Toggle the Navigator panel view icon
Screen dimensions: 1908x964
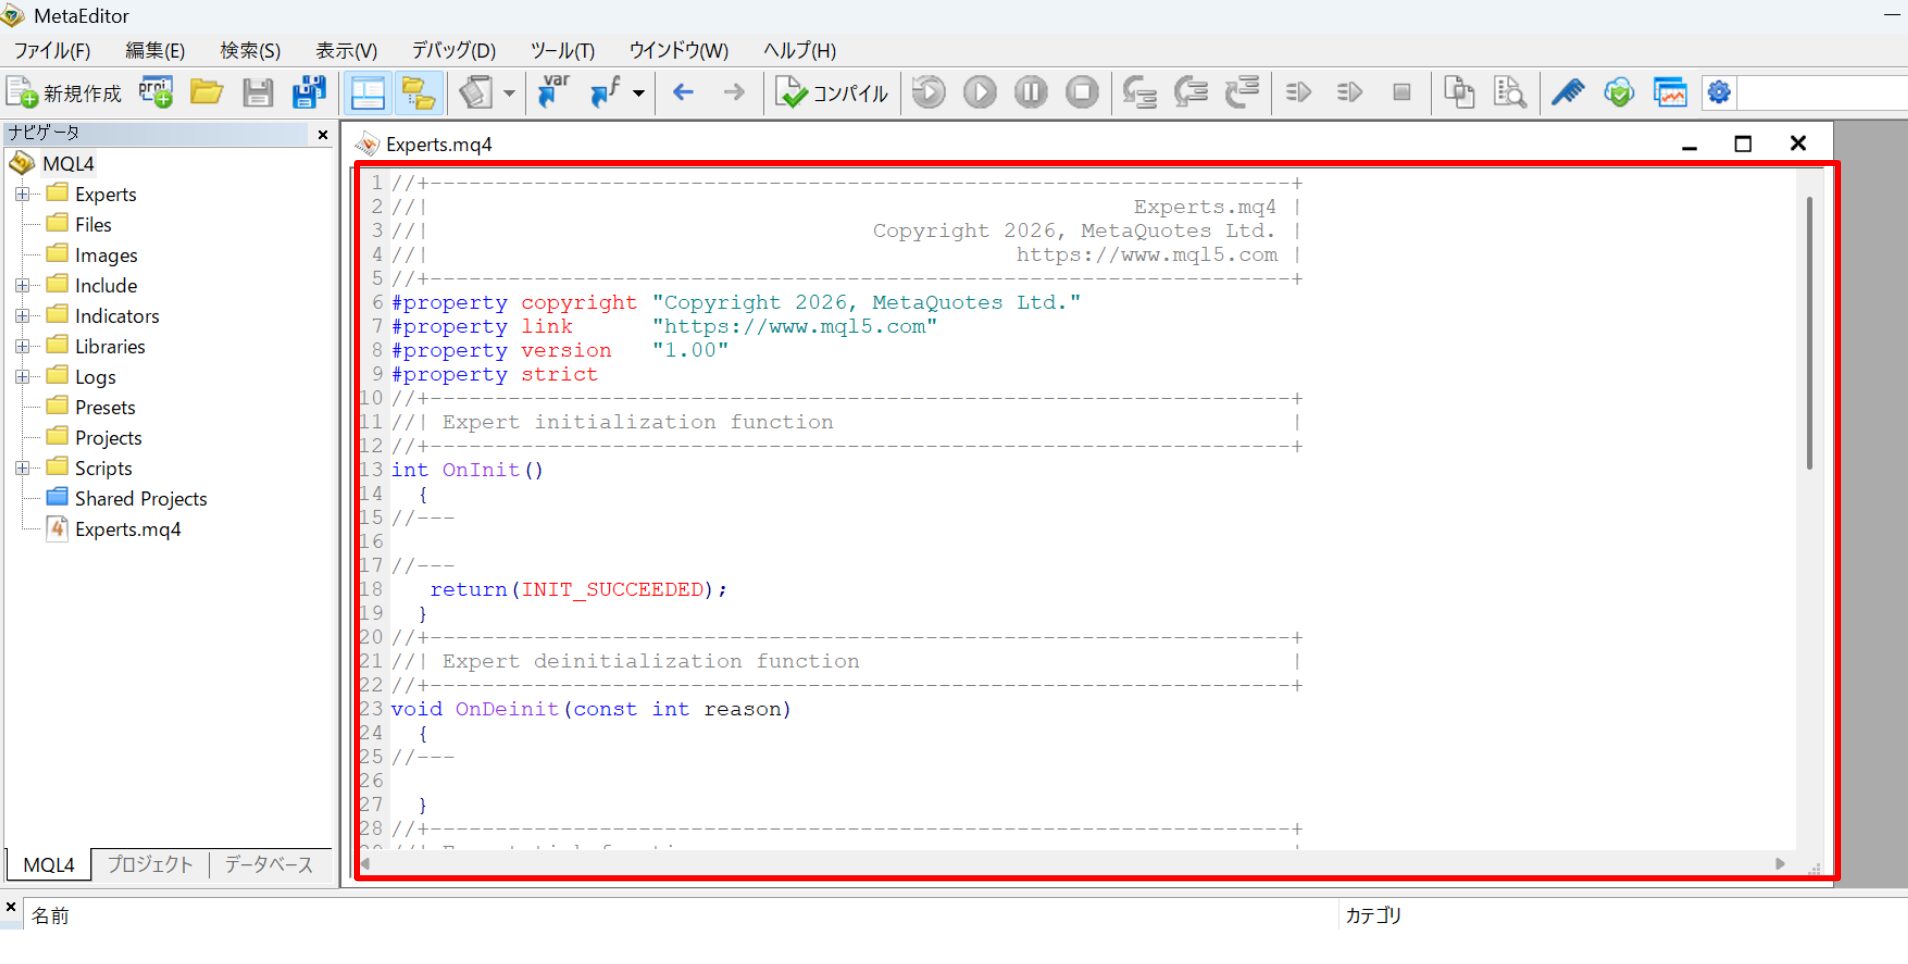click(368, 93)
